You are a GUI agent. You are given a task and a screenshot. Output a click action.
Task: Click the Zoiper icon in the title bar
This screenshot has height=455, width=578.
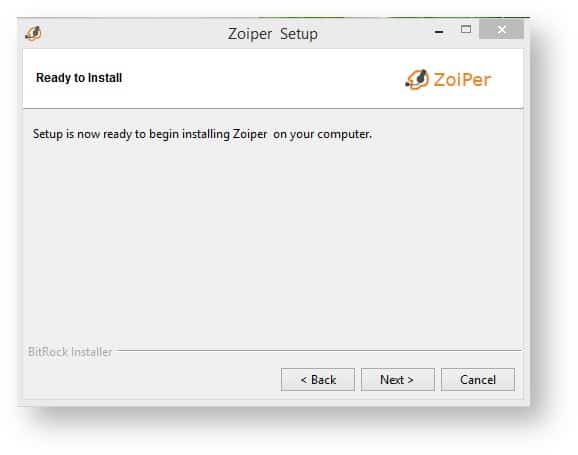[x=33, y=33]
